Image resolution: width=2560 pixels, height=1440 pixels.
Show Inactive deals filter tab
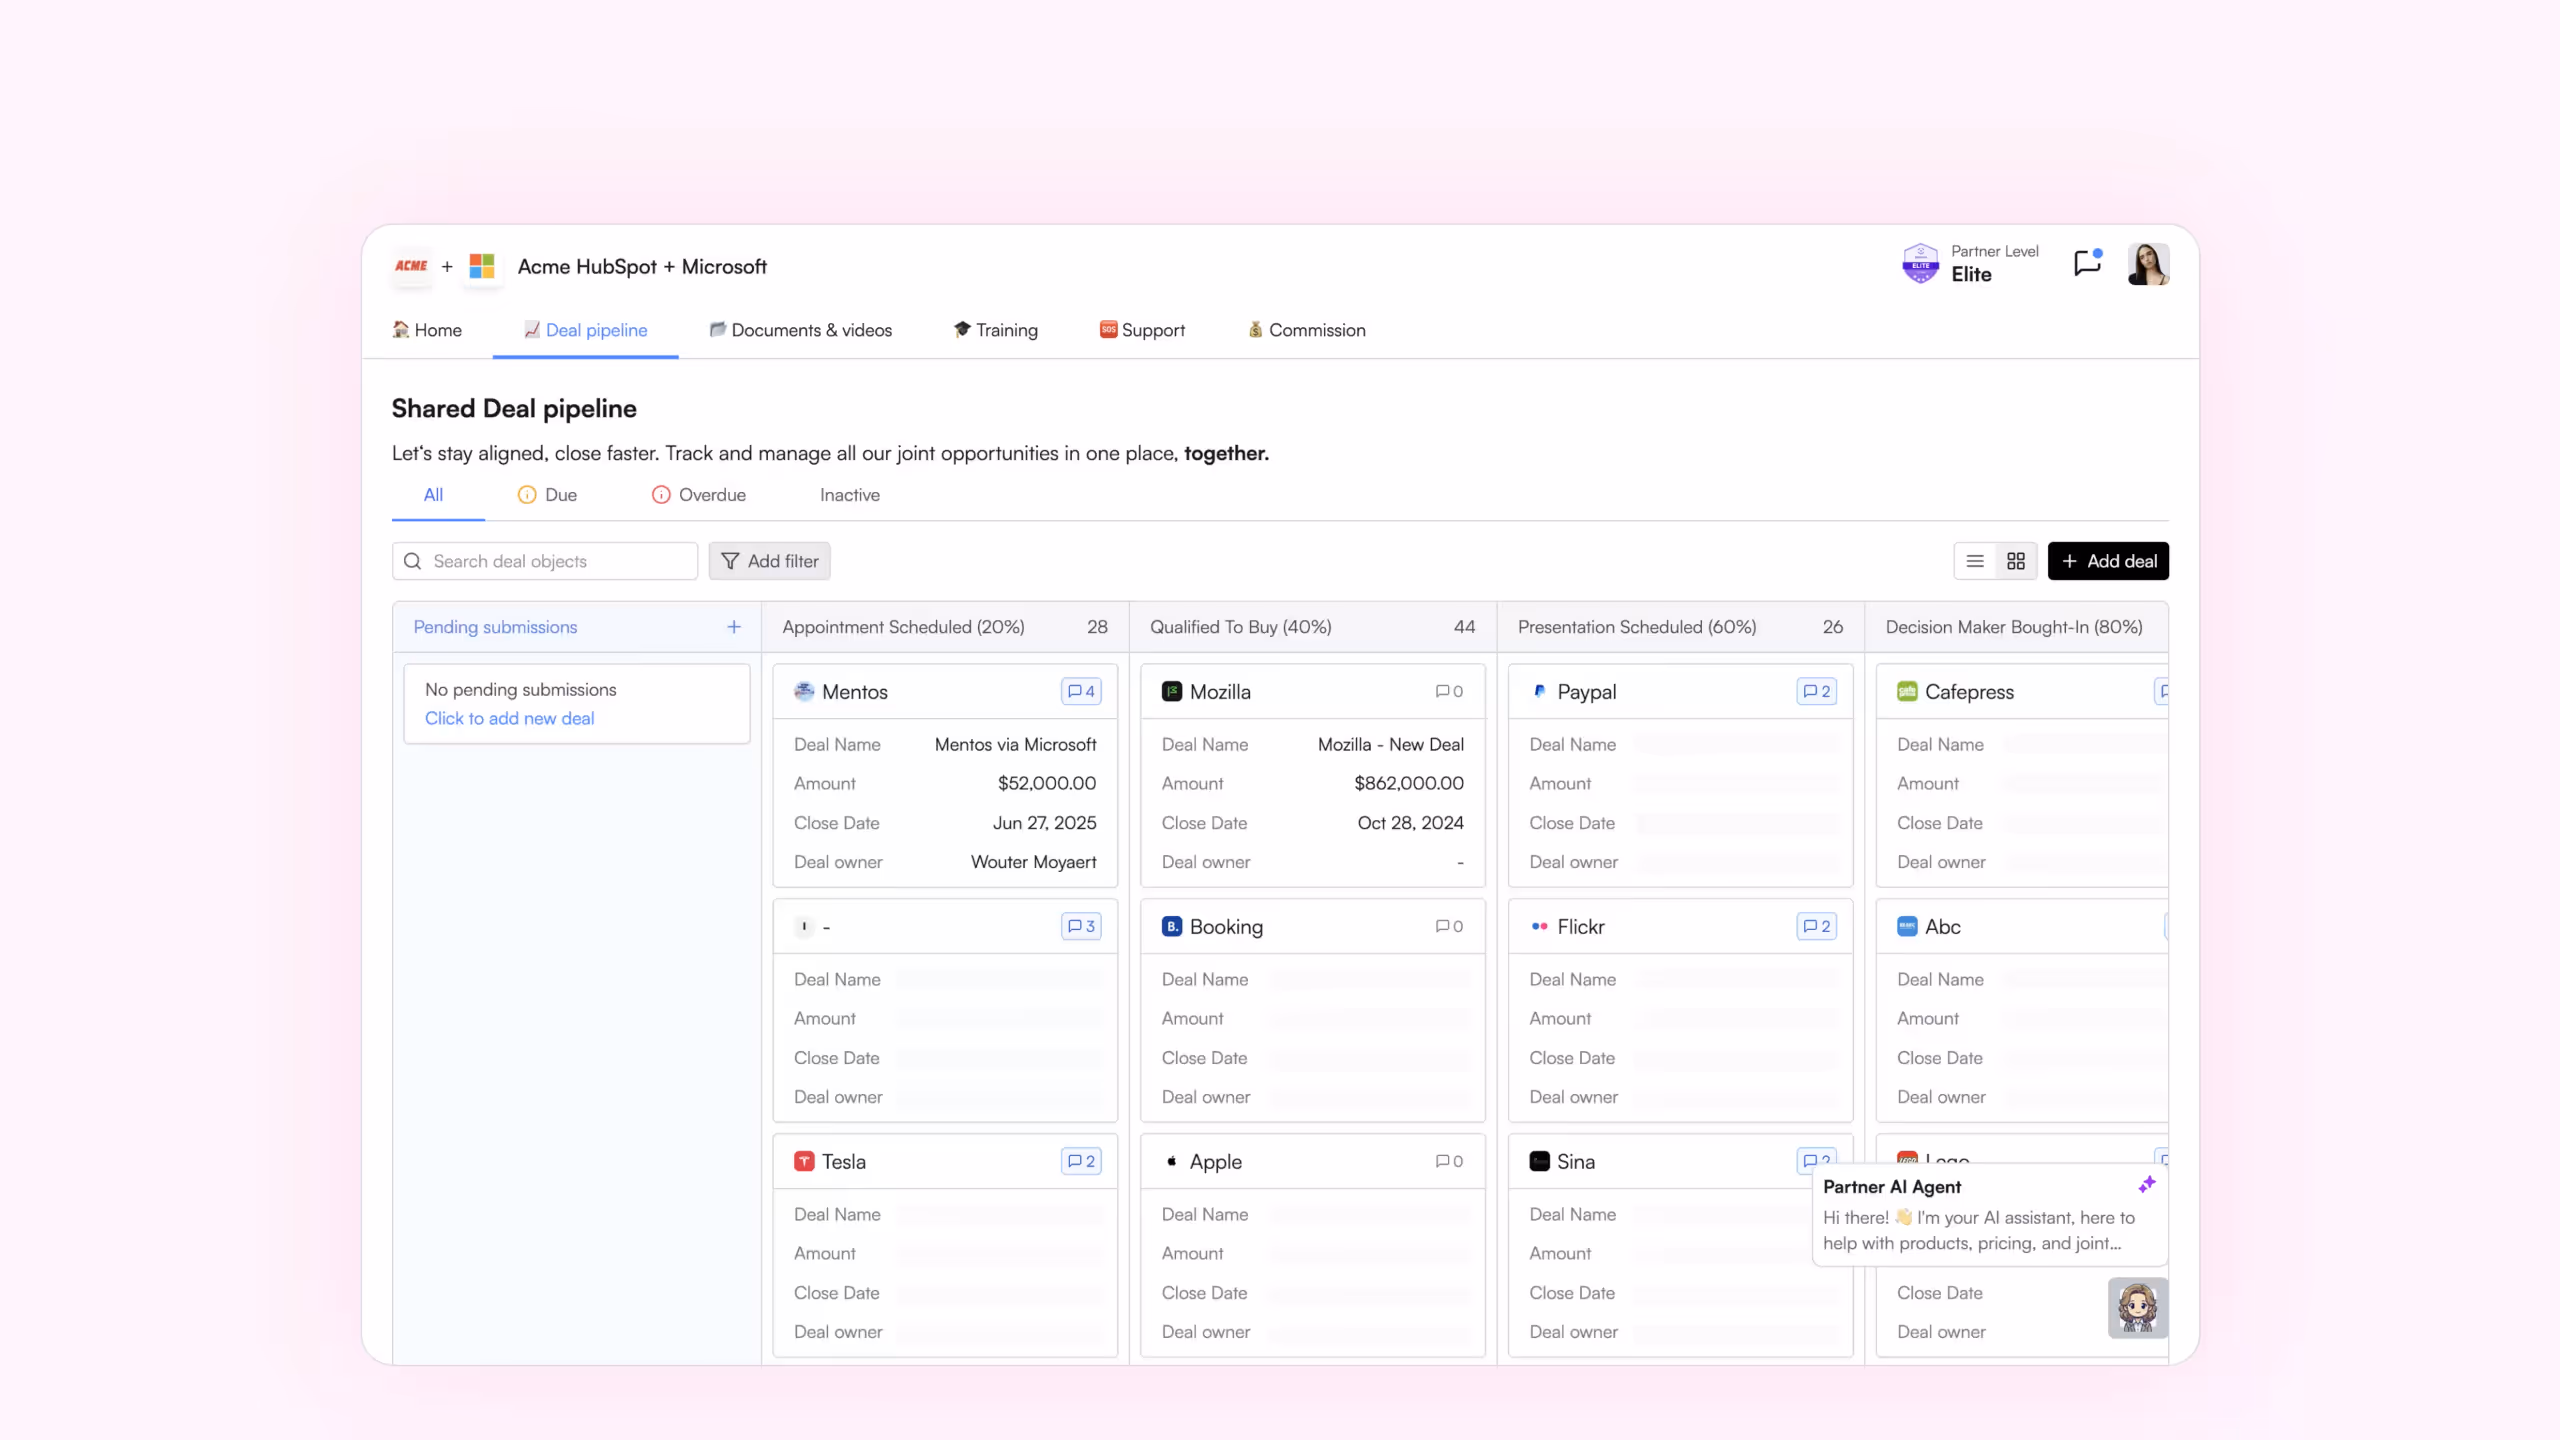point(850,495)
